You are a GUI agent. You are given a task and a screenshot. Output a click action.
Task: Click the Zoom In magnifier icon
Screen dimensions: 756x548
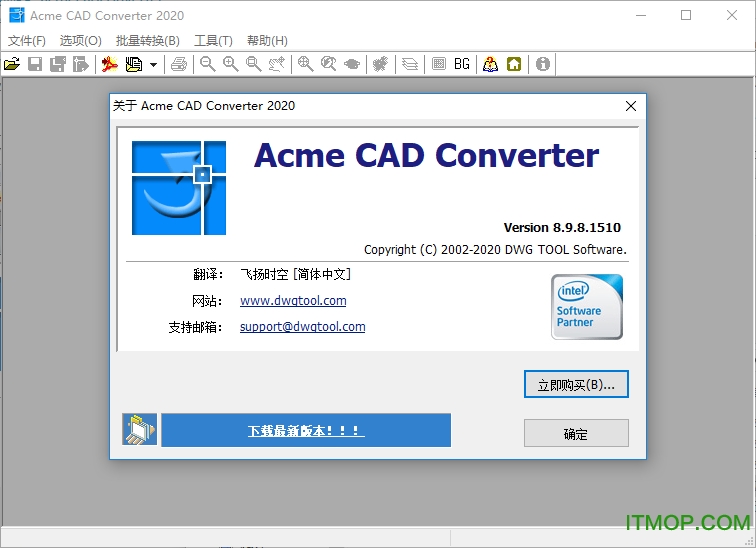(230, 64)
